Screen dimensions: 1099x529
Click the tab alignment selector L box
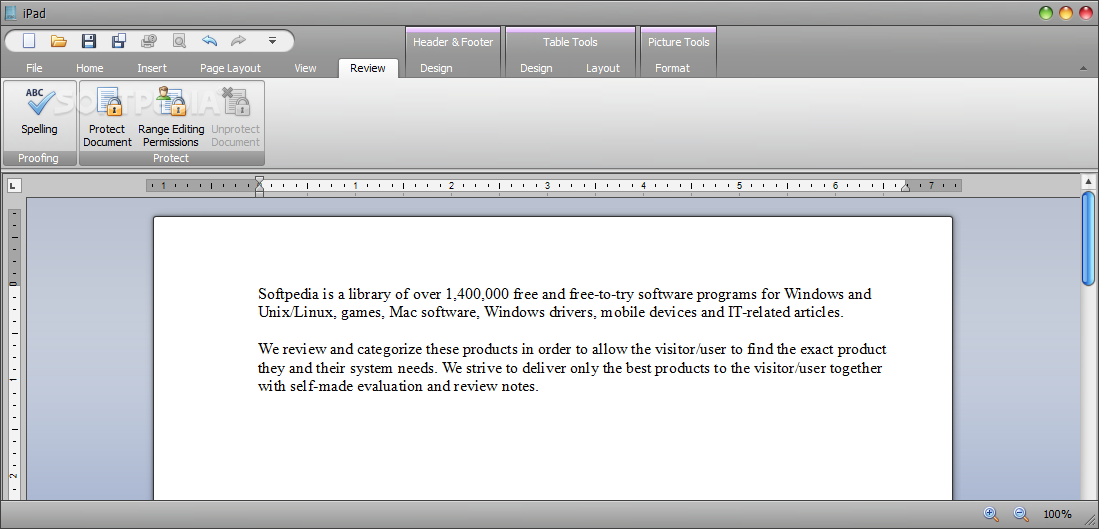click(x=15, y=186)
